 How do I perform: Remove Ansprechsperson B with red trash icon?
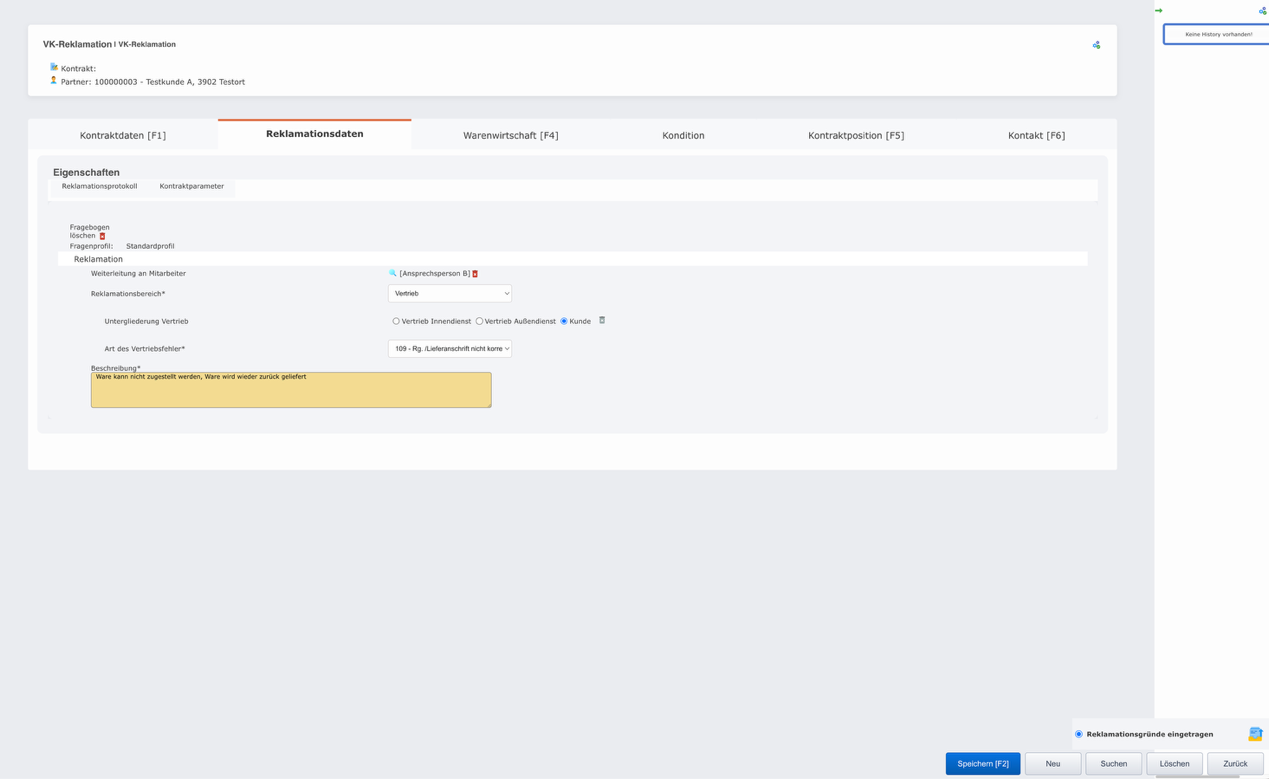[475, 274]
